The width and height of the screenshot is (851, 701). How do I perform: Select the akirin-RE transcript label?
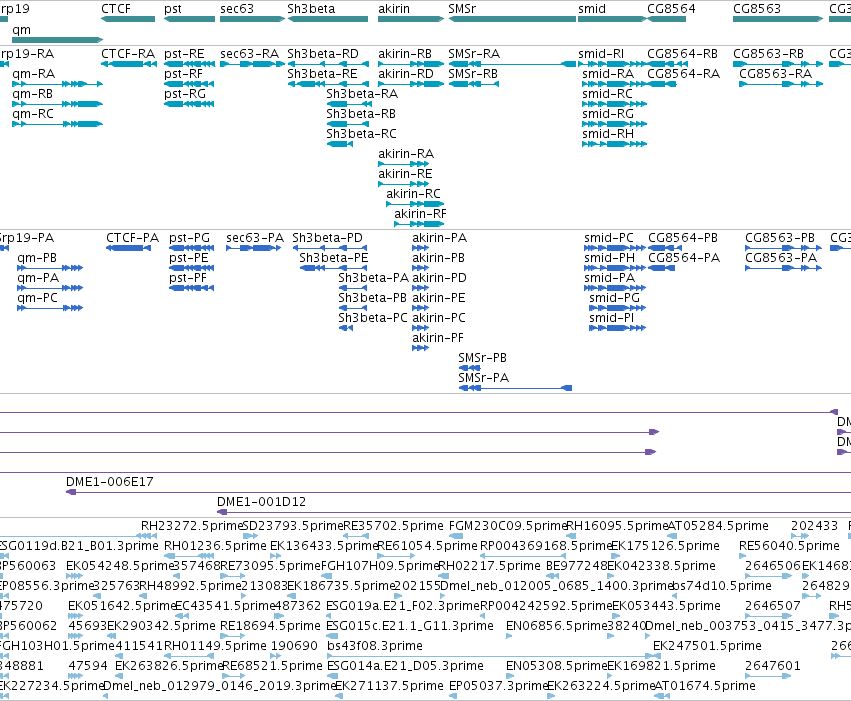click(405, 174)
